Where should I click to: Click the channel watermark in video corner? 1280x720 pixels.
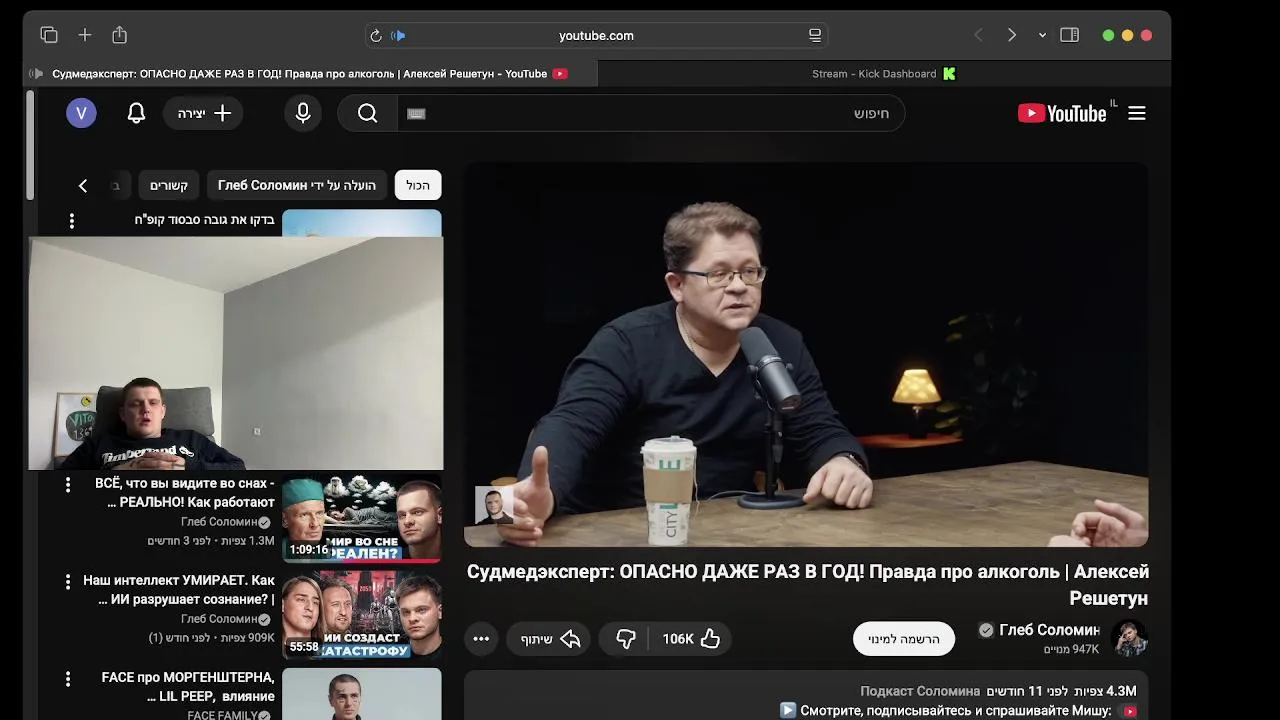pos(494,505)
